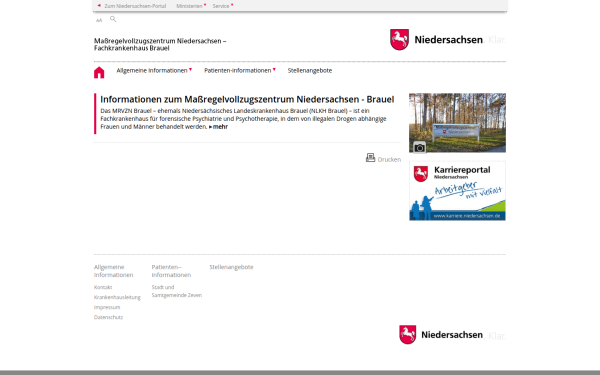
Task: Open footer Allgemeine Informationen heading
Action: pyautogui.click(x=113, y=271)
